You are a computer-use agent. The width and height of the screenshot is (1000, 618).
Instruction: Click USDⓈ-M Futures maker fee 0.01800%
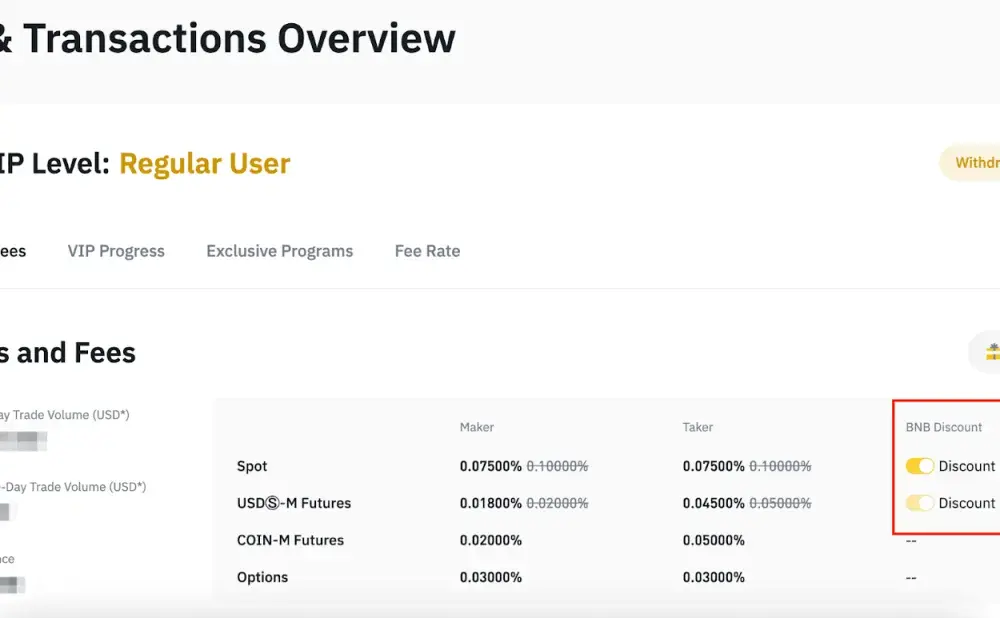tap(490, 503)
